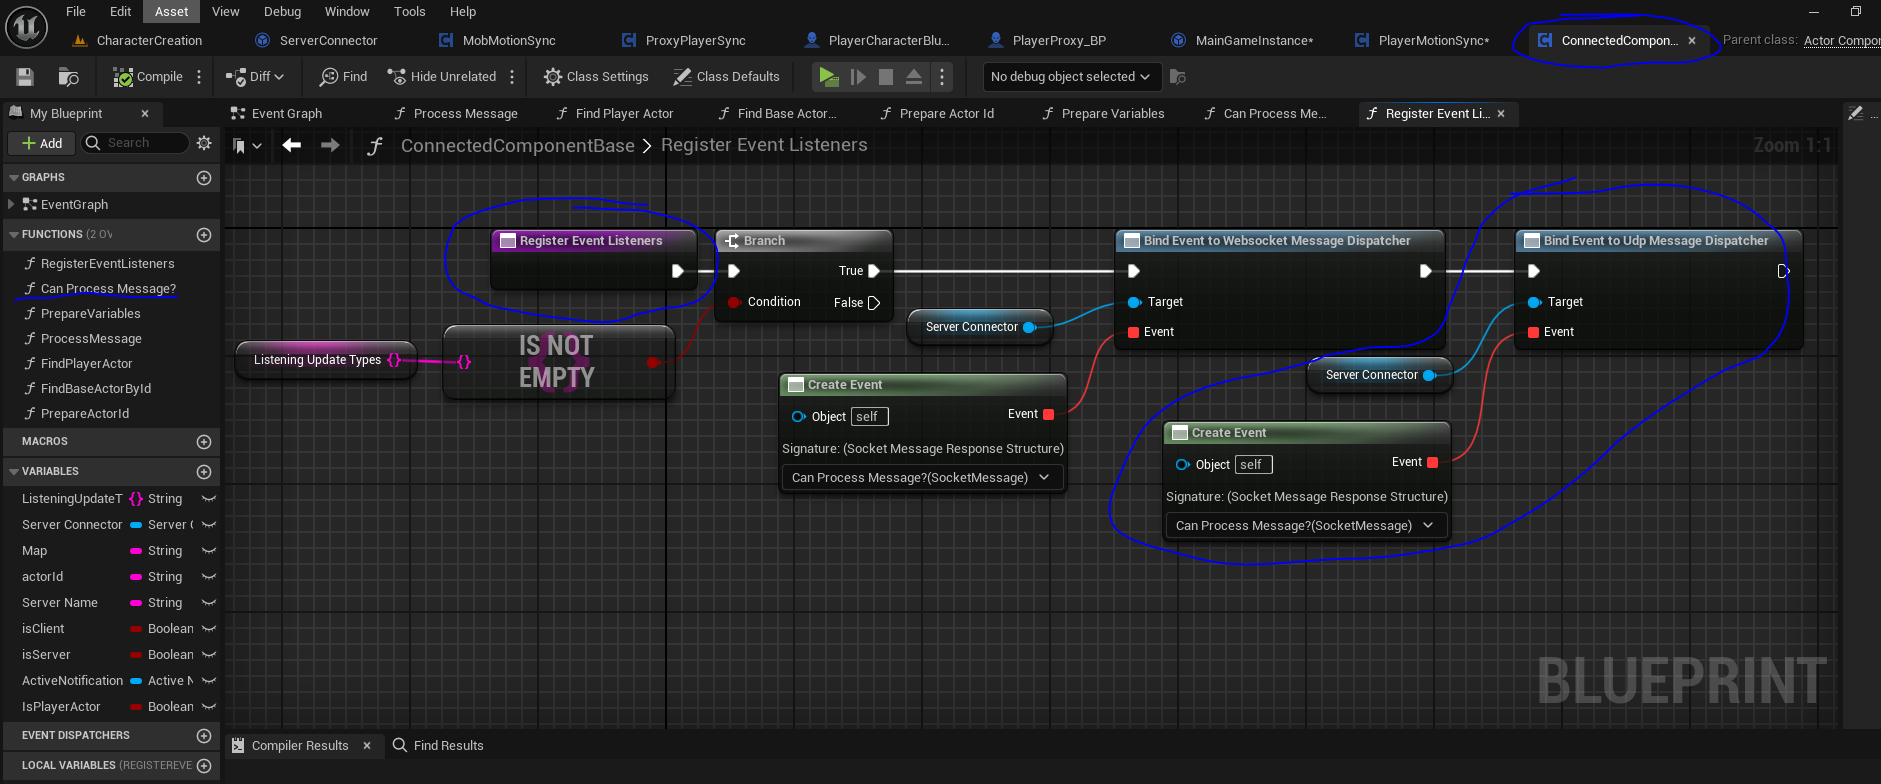Open the Browse to asset icon
The height and width of the screenshot is (784, 1881).
point(68,77)
